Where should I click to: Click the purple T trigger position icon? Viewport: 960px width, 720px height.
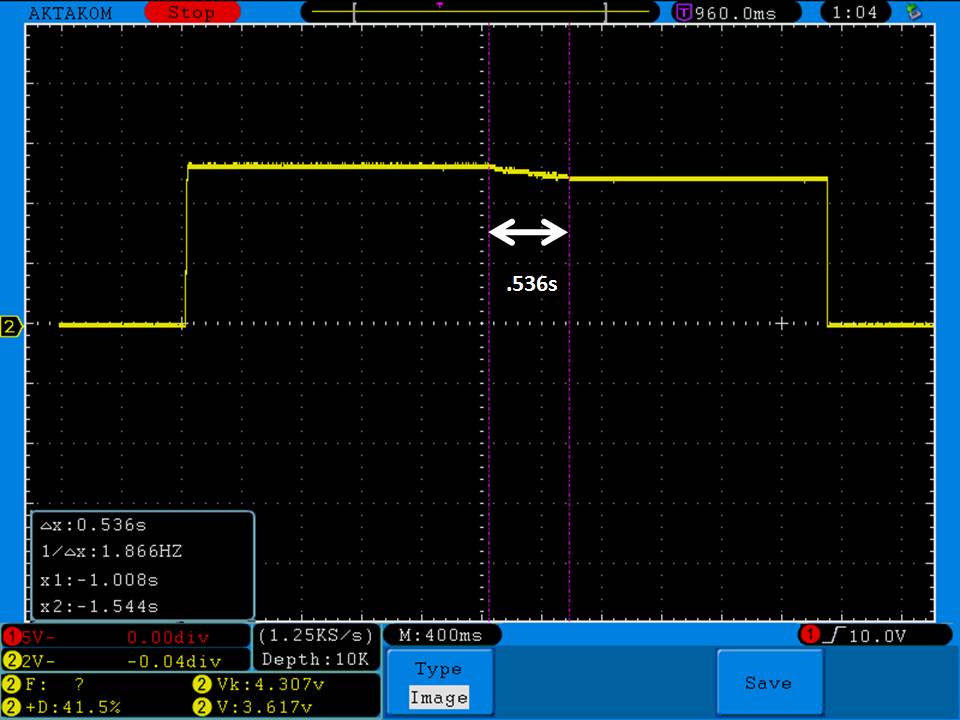(x=684, y=13)
